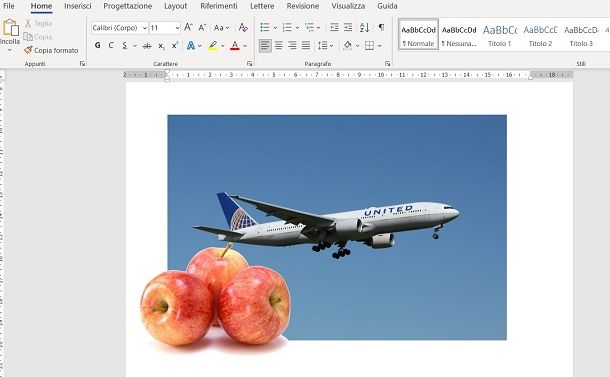Open the Aa change case dropdown
Image resolution: width=610 pixels, height=377 pixels.
pos(221,28)
